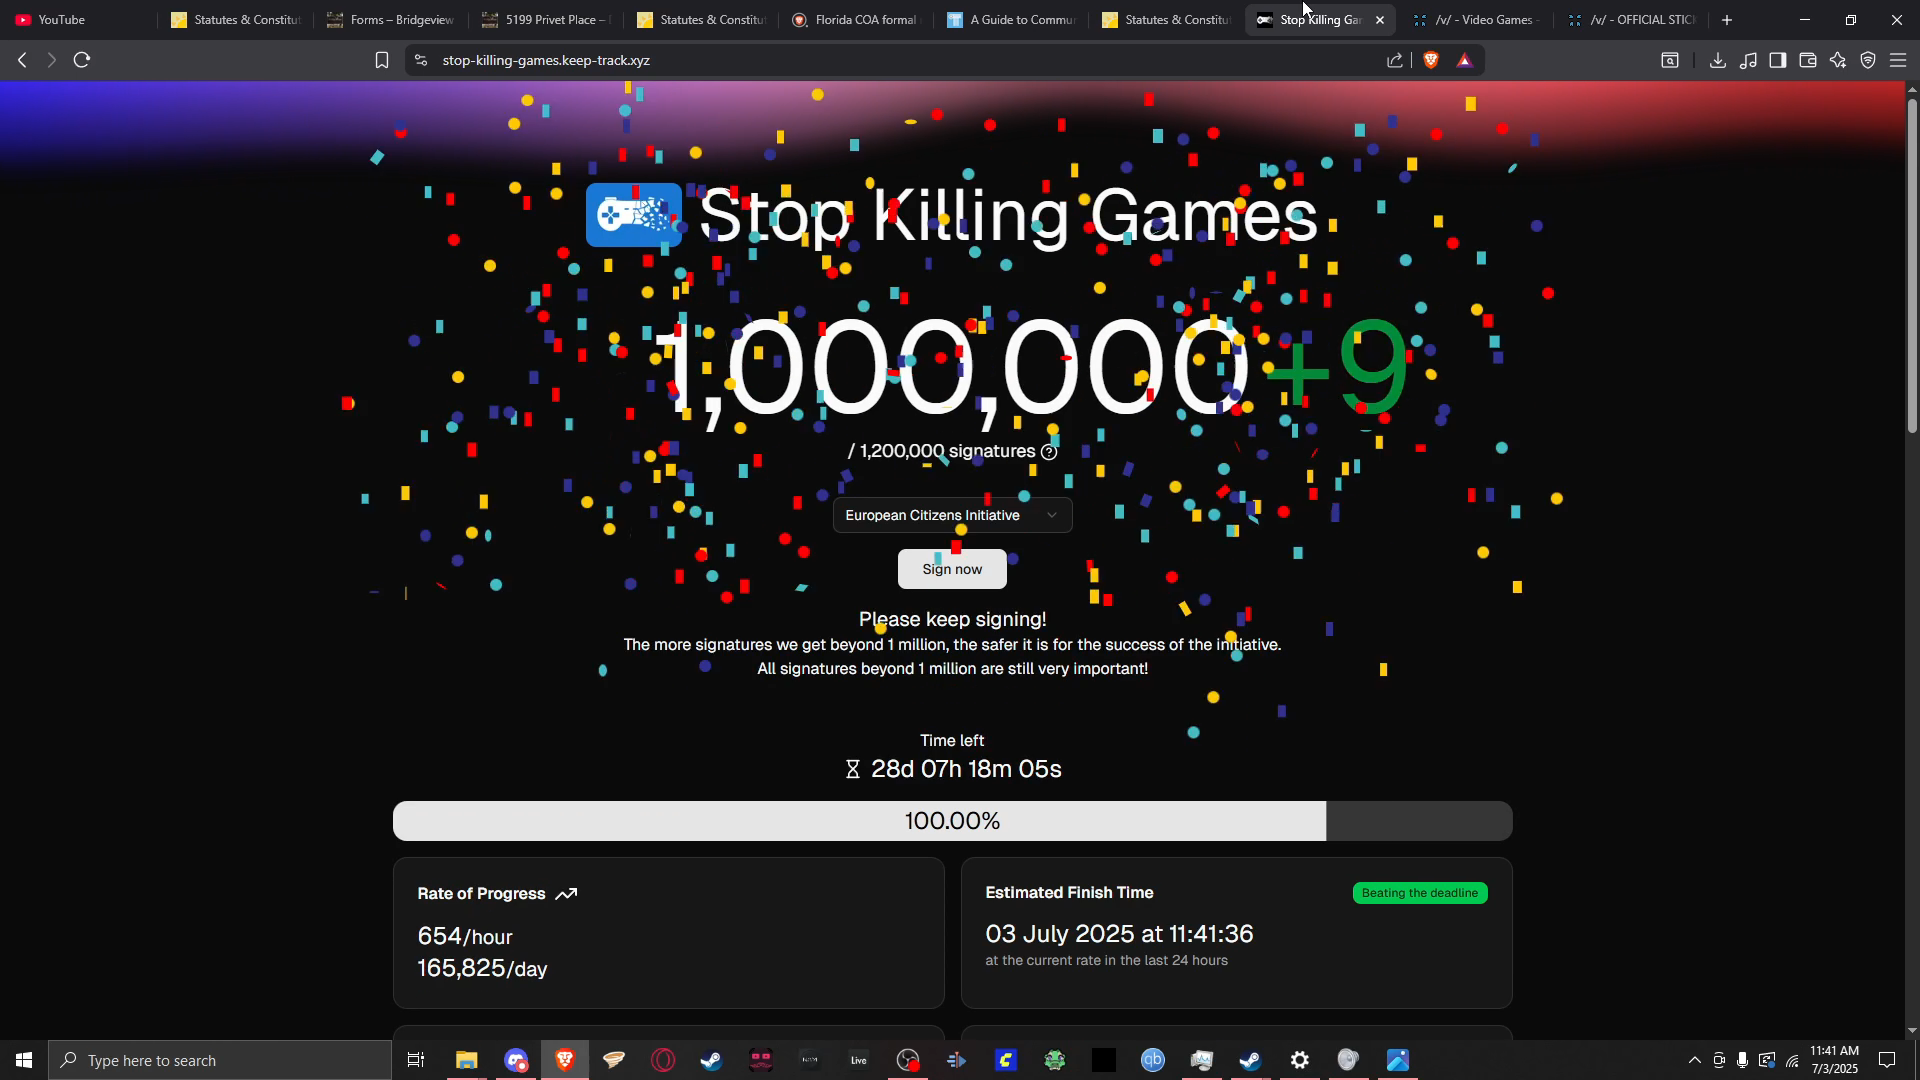Screen dimensions: 1920x1080
Task: Open Opera GX from the taskbar
Action: (662, 1060)
